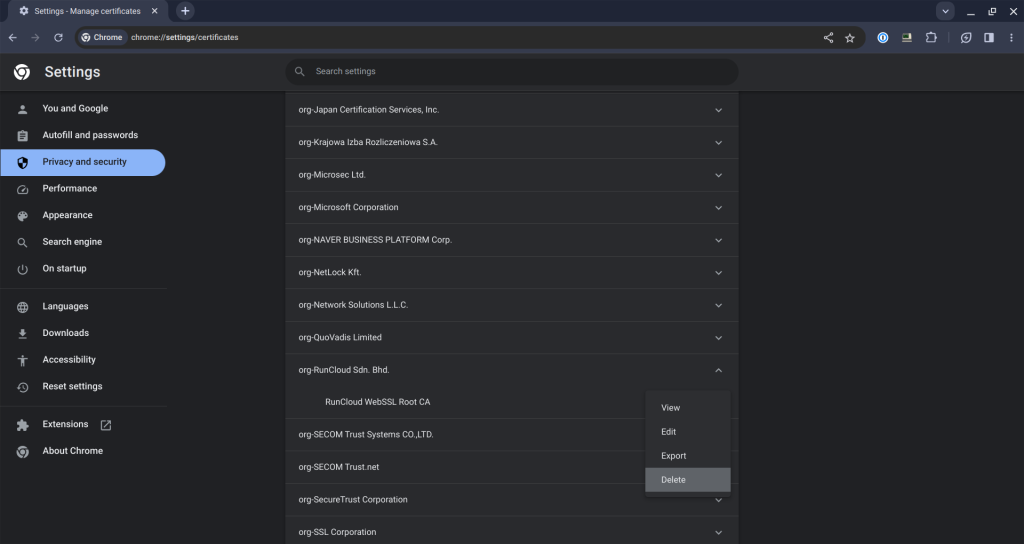This screenshot has height=544, width=1024.
Task: Click the Autofill and passwords clipboard icon
Action: coord(22,136)
